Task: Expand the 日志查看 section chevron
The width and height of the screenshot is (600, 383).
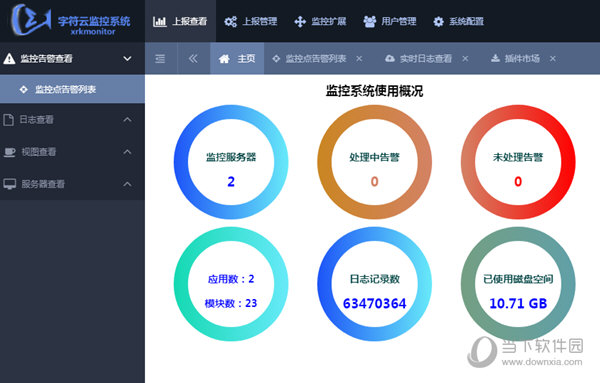Action: pos(127,119)
